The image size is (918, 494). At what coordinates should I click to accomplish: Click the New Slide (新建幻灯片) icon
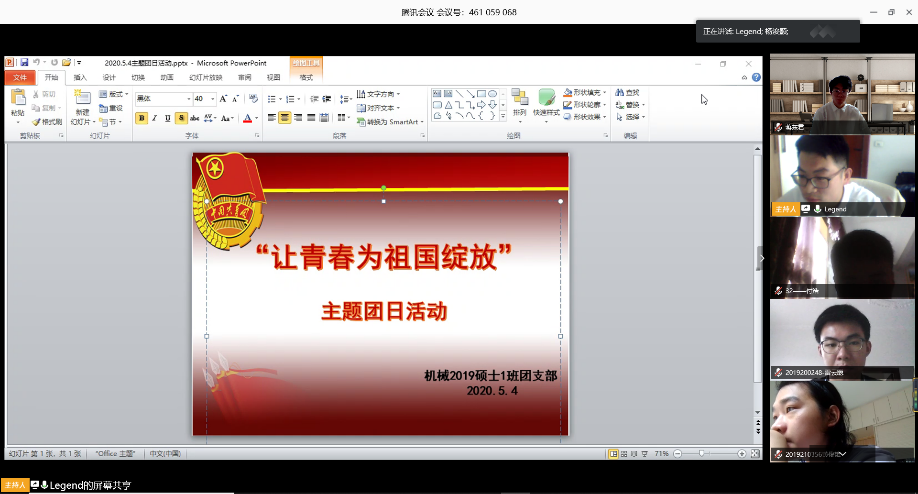click(82, 97)
